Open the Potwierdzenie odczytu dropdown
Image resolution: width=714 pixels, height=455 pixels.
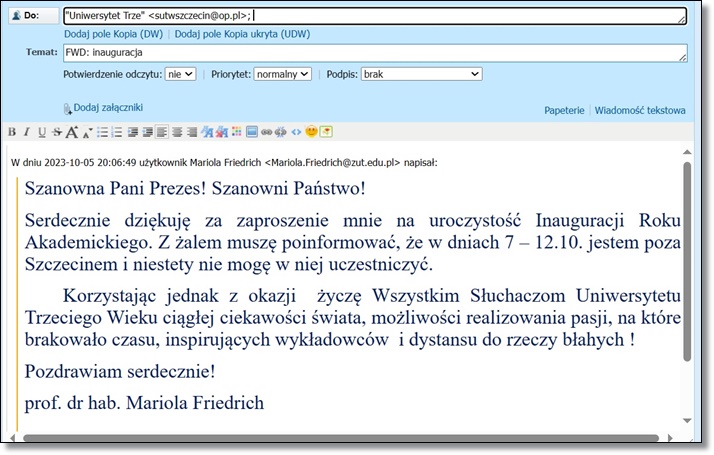pos(180,74)
